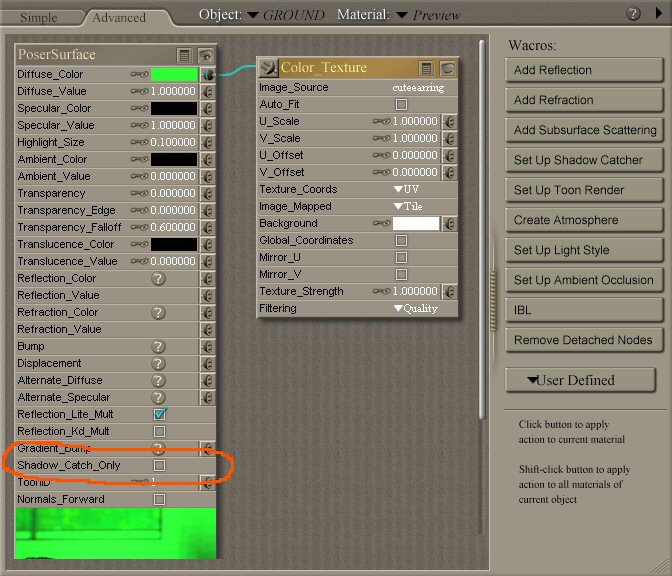
Task: Click Set Up Shadow Catcher button
Action: 584,160
